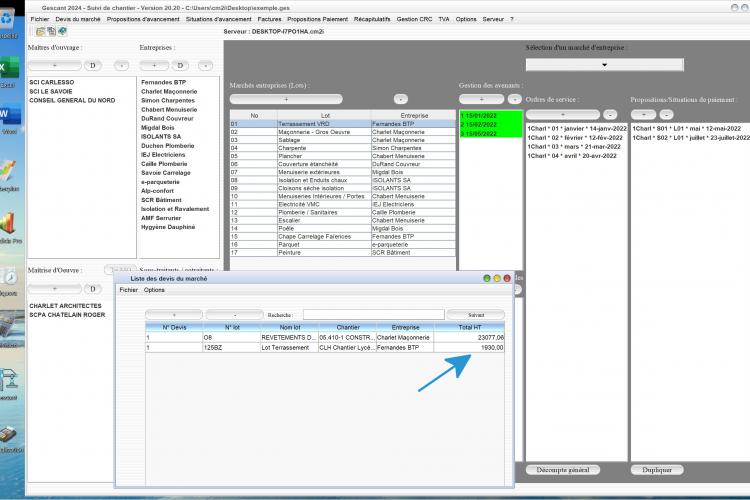Viewport: 750px width, 500px height.
Task: Select CONSEIL GENERAL DU NORD
Action: [72, 100]
